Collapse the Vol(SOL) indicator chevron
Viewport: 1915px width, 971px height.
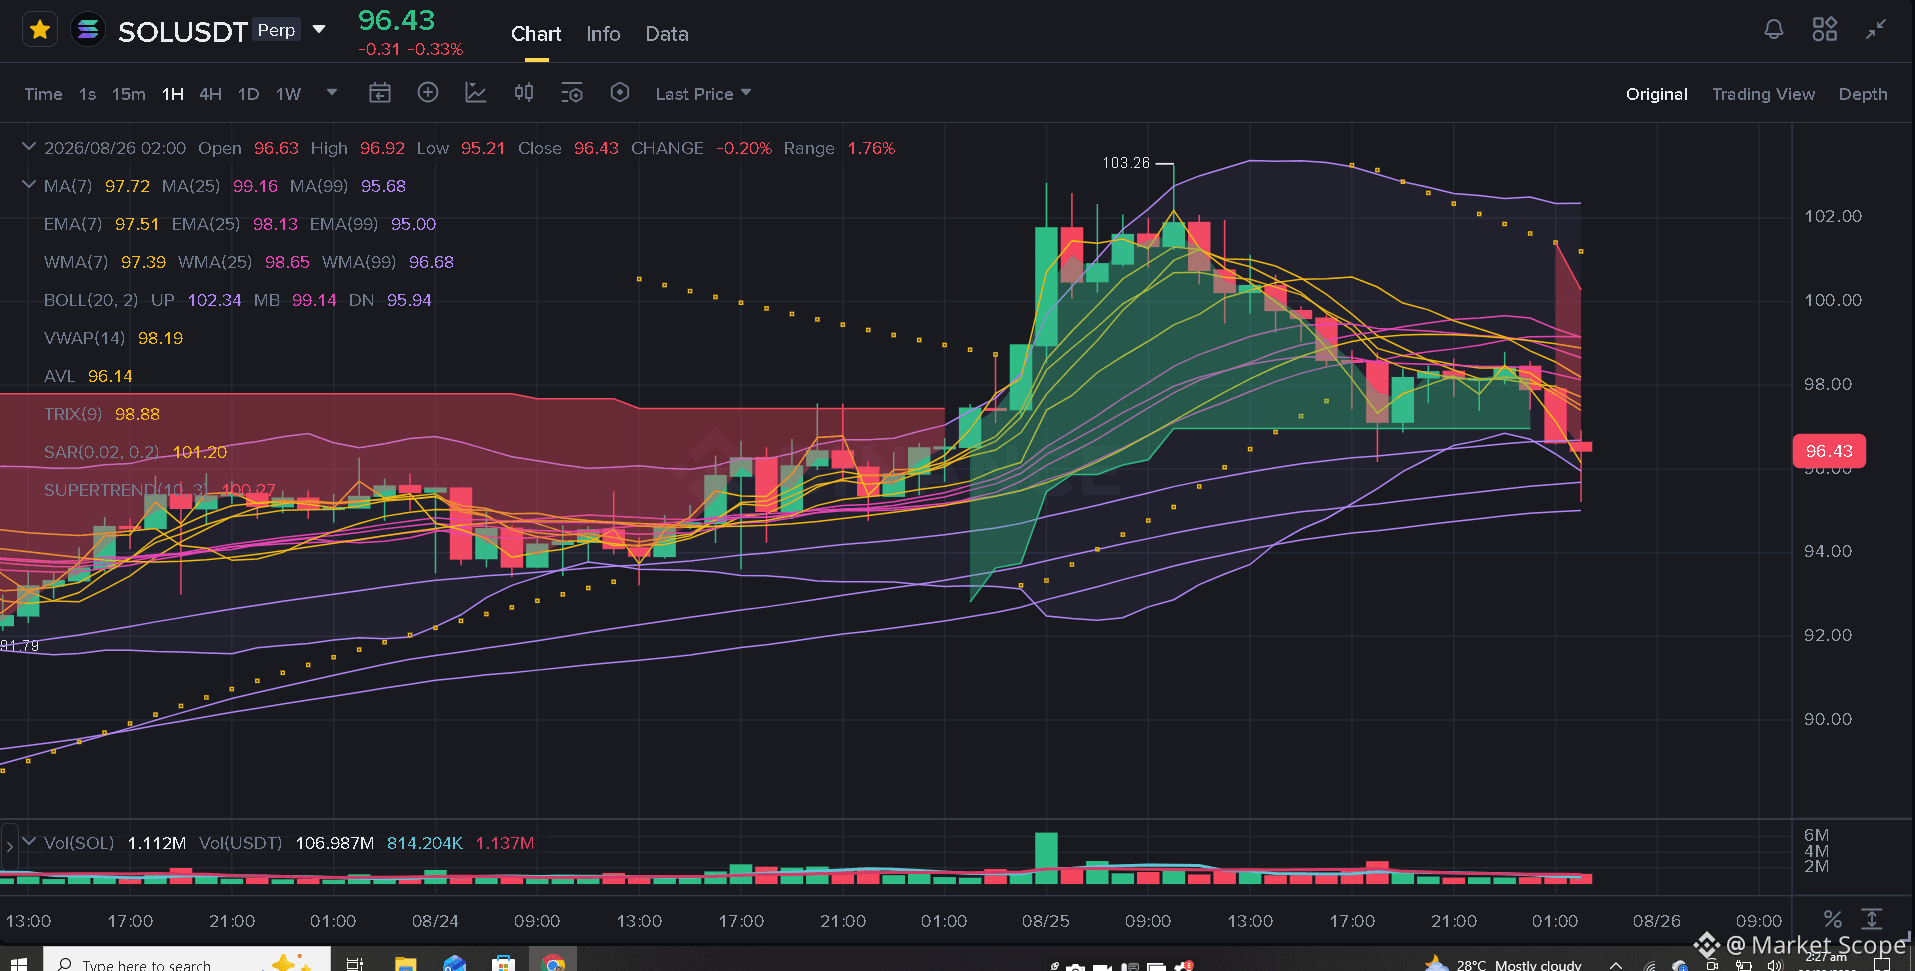tap(29, 842)
